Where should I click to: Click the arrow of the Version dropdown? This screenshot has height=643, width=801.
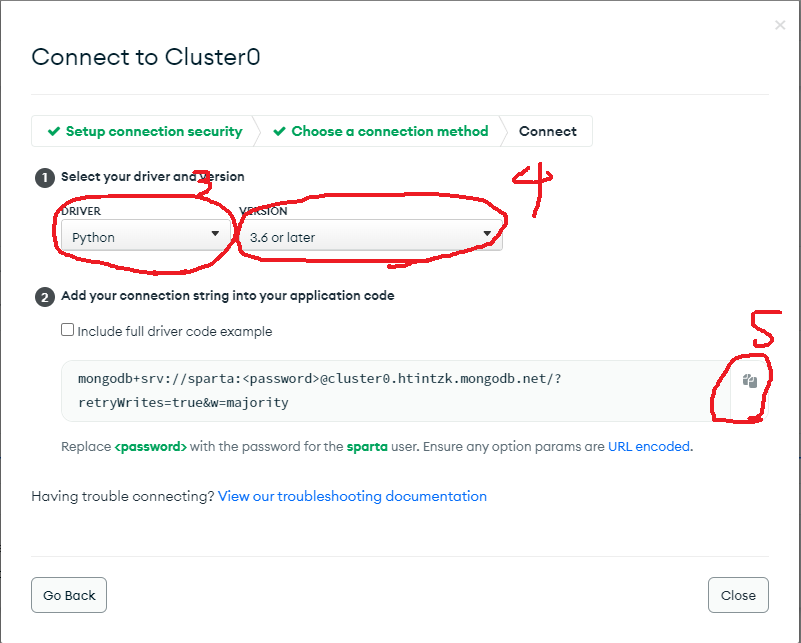pyautogui.click(x=487, y=233)
